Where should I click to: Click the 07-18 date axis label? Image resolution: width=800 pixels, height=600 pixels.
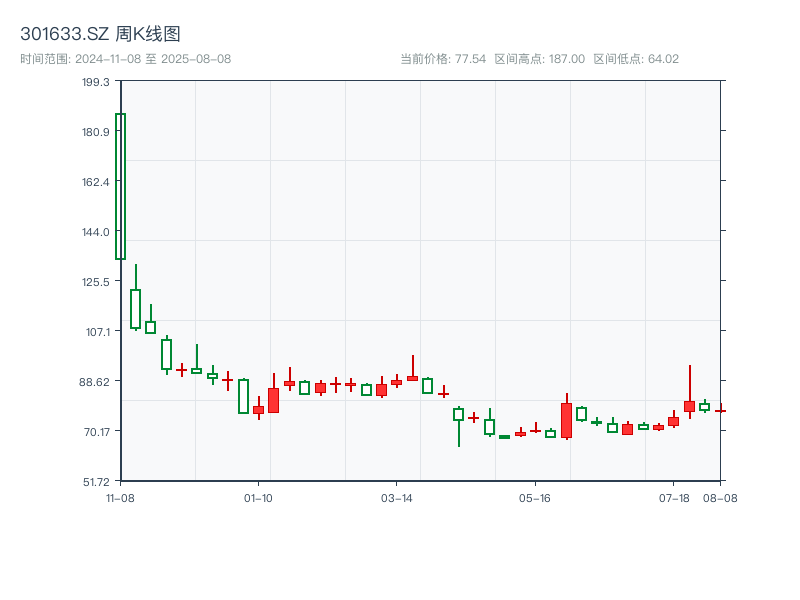click(674, 497)
